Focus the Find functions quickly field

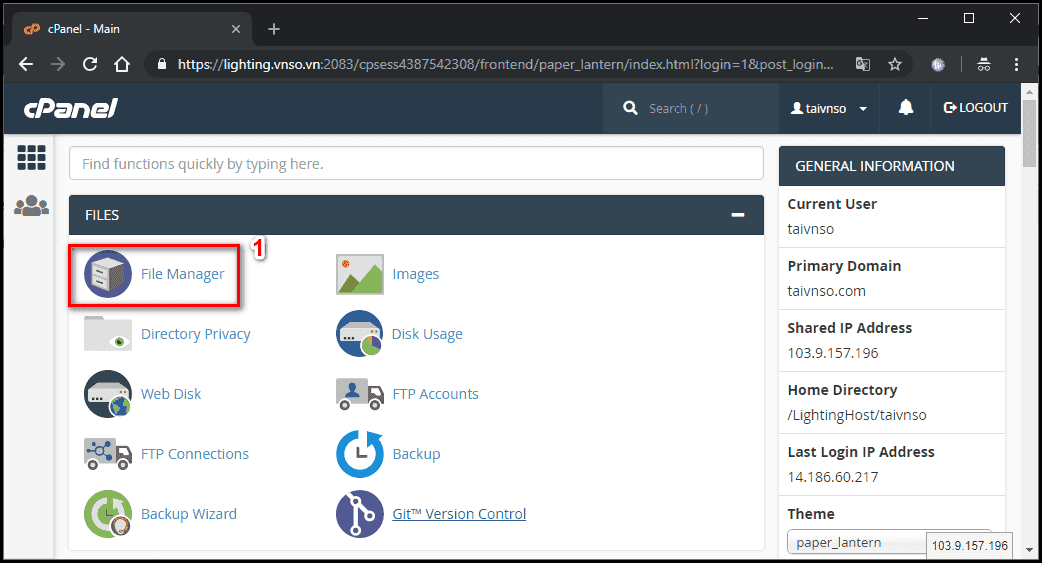(x=416, y=164)
